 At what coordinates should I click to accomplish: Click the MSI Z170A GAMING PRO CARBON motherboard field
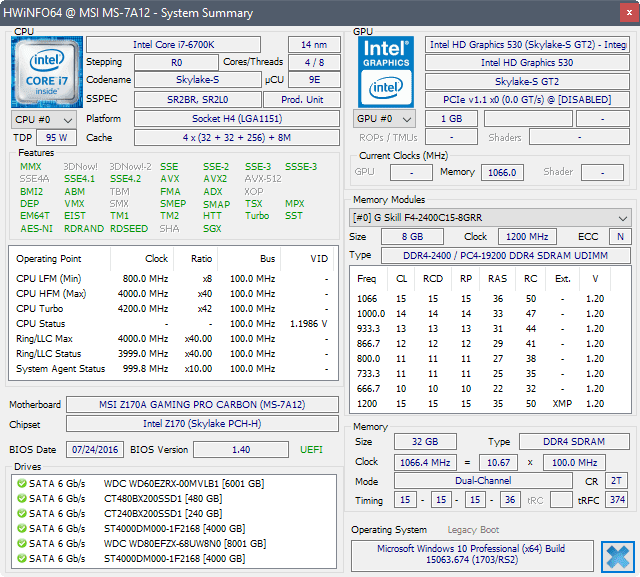coord(202,405)
